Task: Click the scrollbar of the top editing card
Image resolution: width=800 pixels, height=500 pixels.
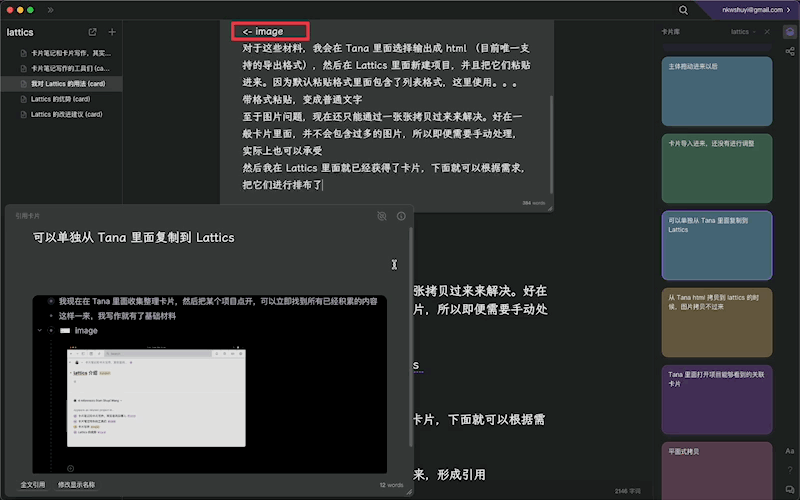Action: (551, 144)
